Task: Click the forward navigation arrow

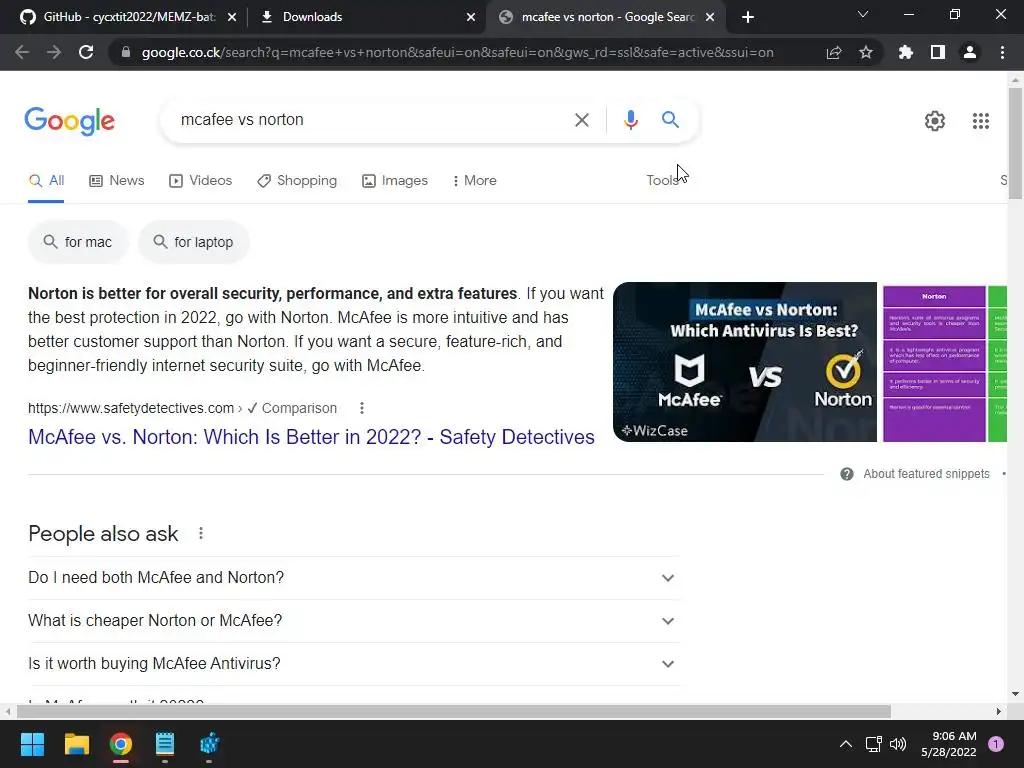Action: pos(54,52)
